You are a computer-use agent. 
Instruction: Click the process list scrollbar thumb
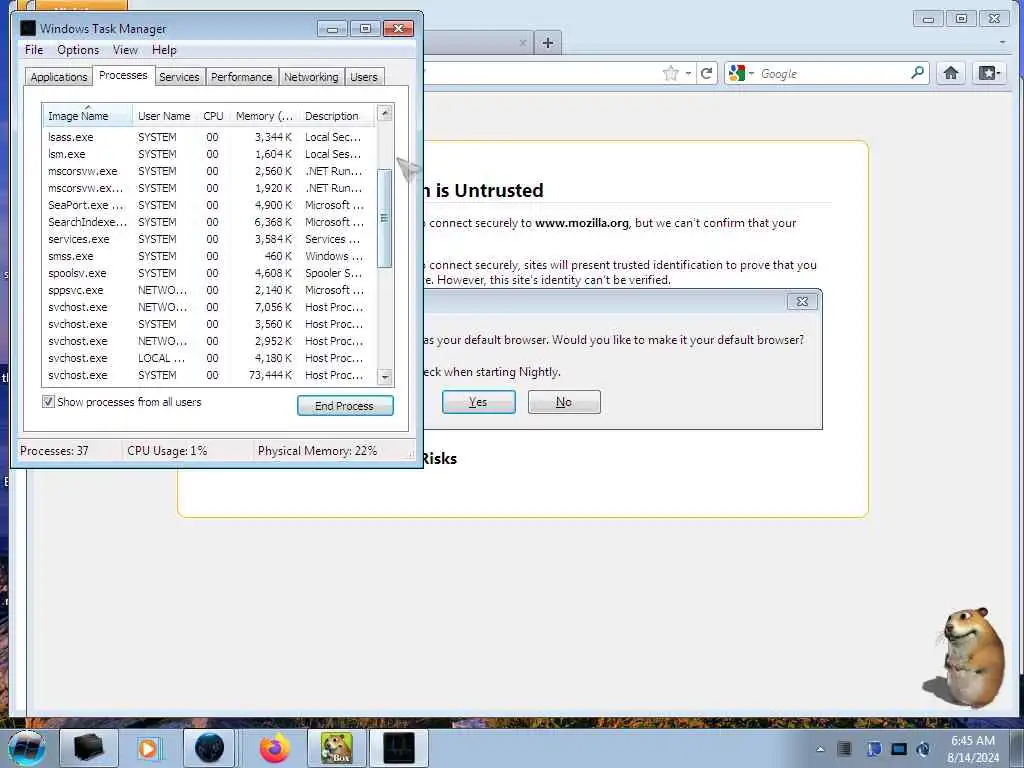tap(385, 218)
